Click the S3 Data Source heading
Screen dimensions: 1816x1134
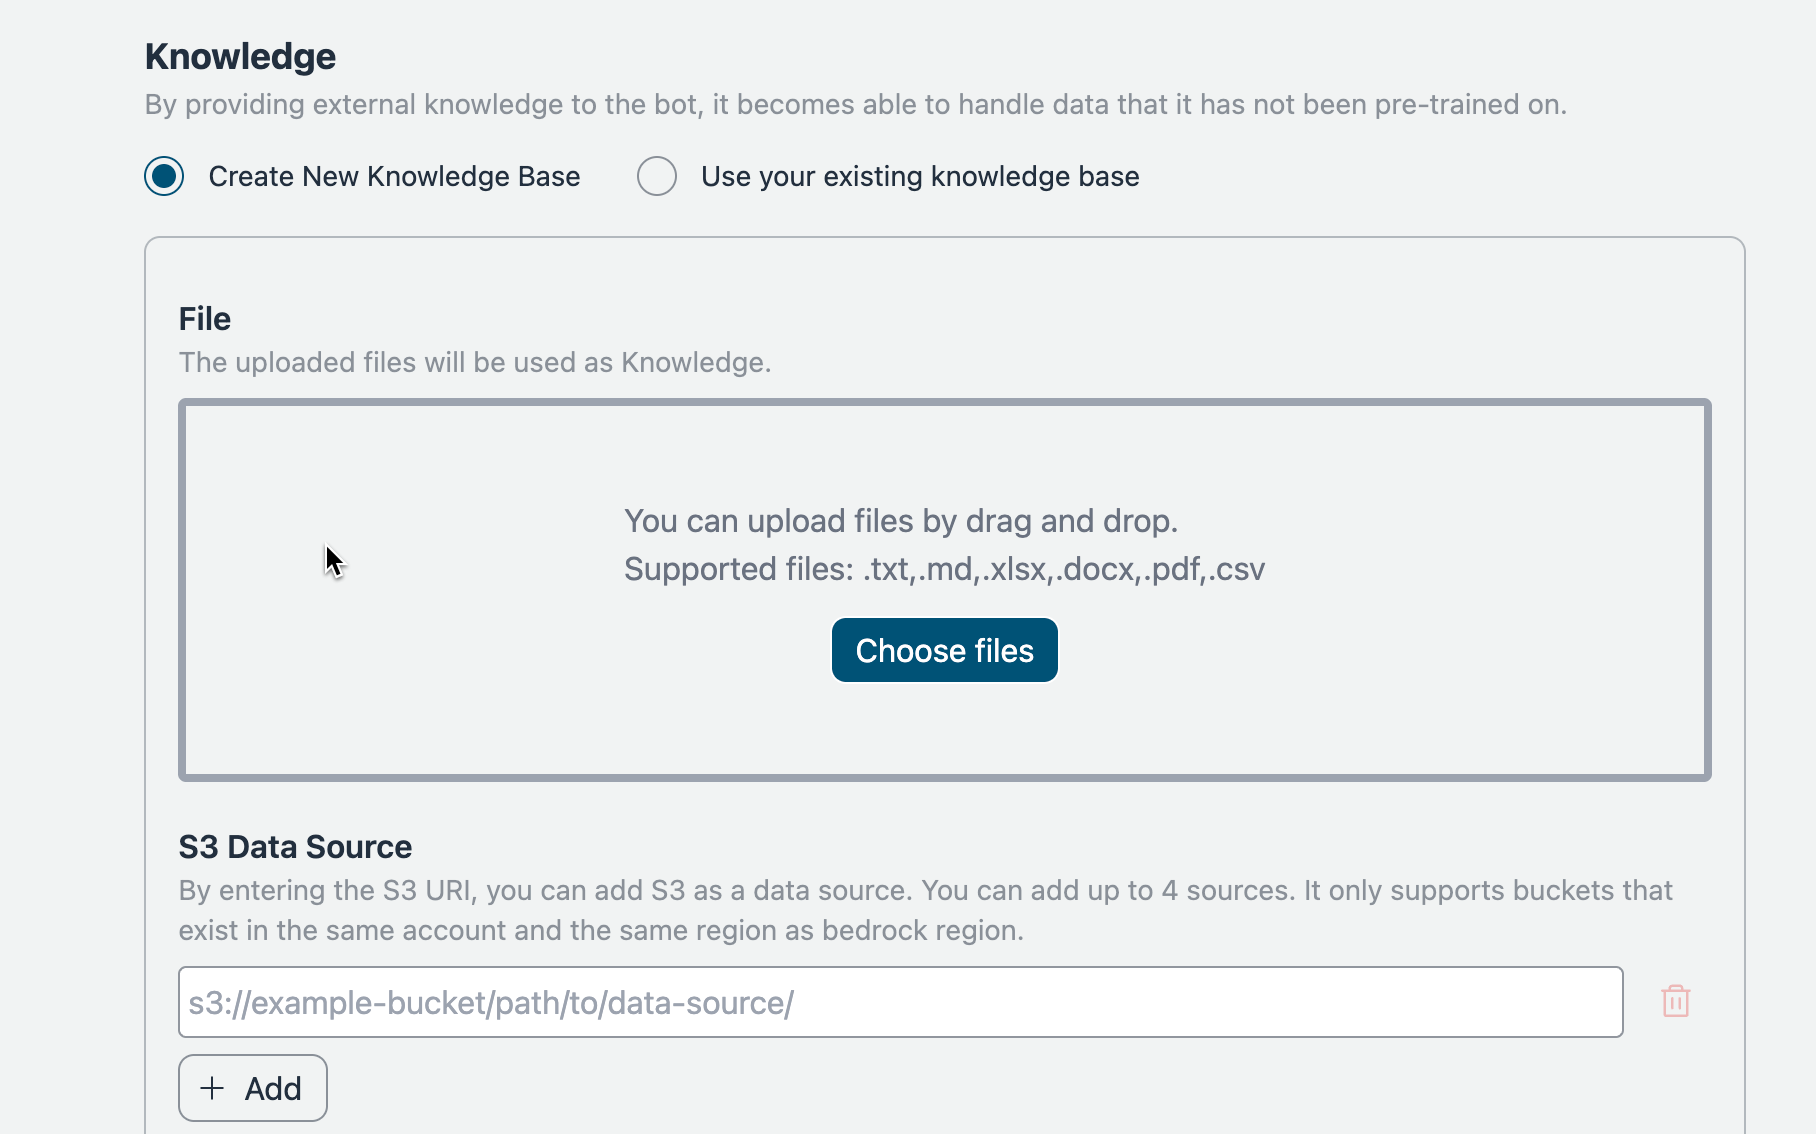point(295,847)
